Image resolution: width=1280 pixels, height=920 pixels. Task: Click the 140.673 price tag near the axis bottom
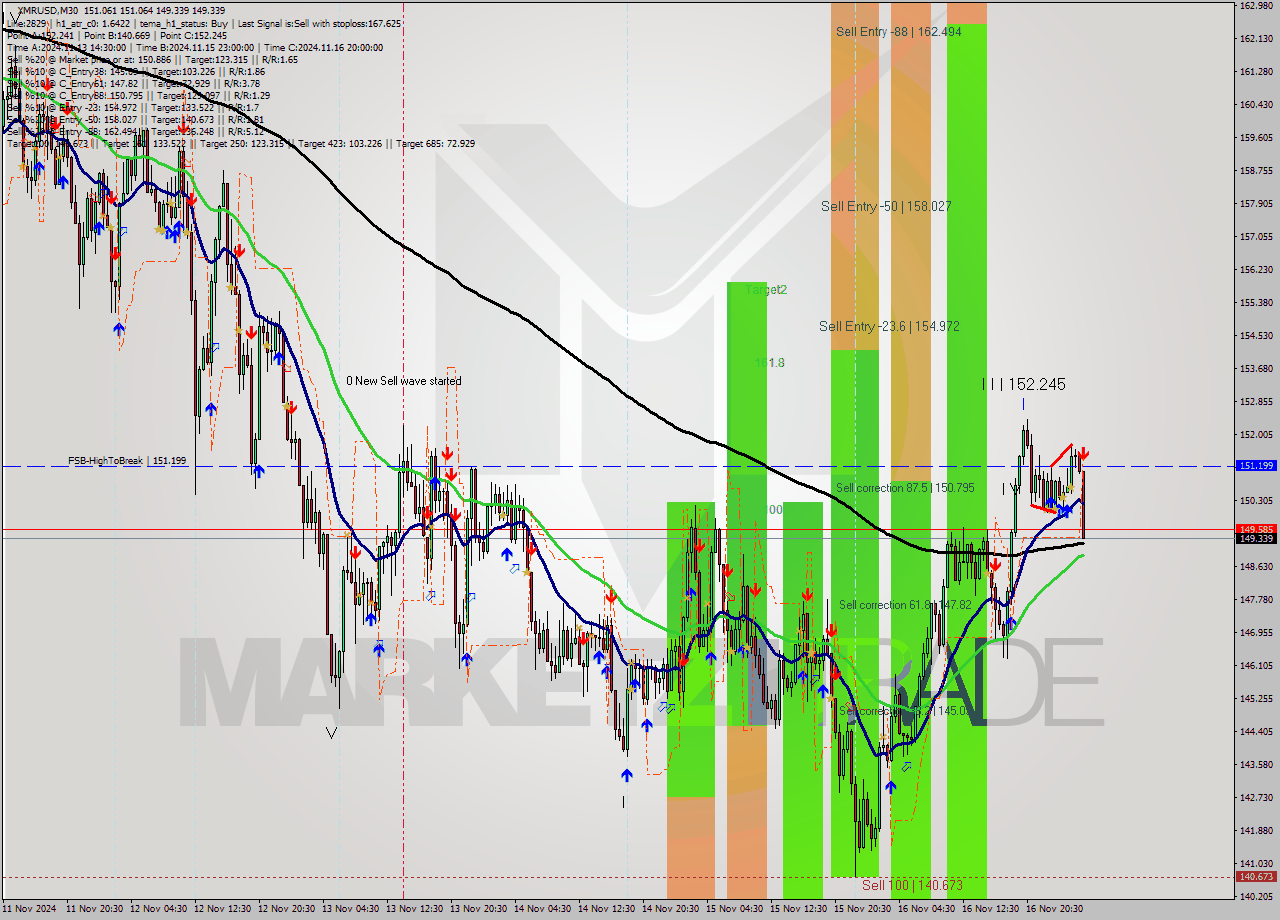(1256, 876)
